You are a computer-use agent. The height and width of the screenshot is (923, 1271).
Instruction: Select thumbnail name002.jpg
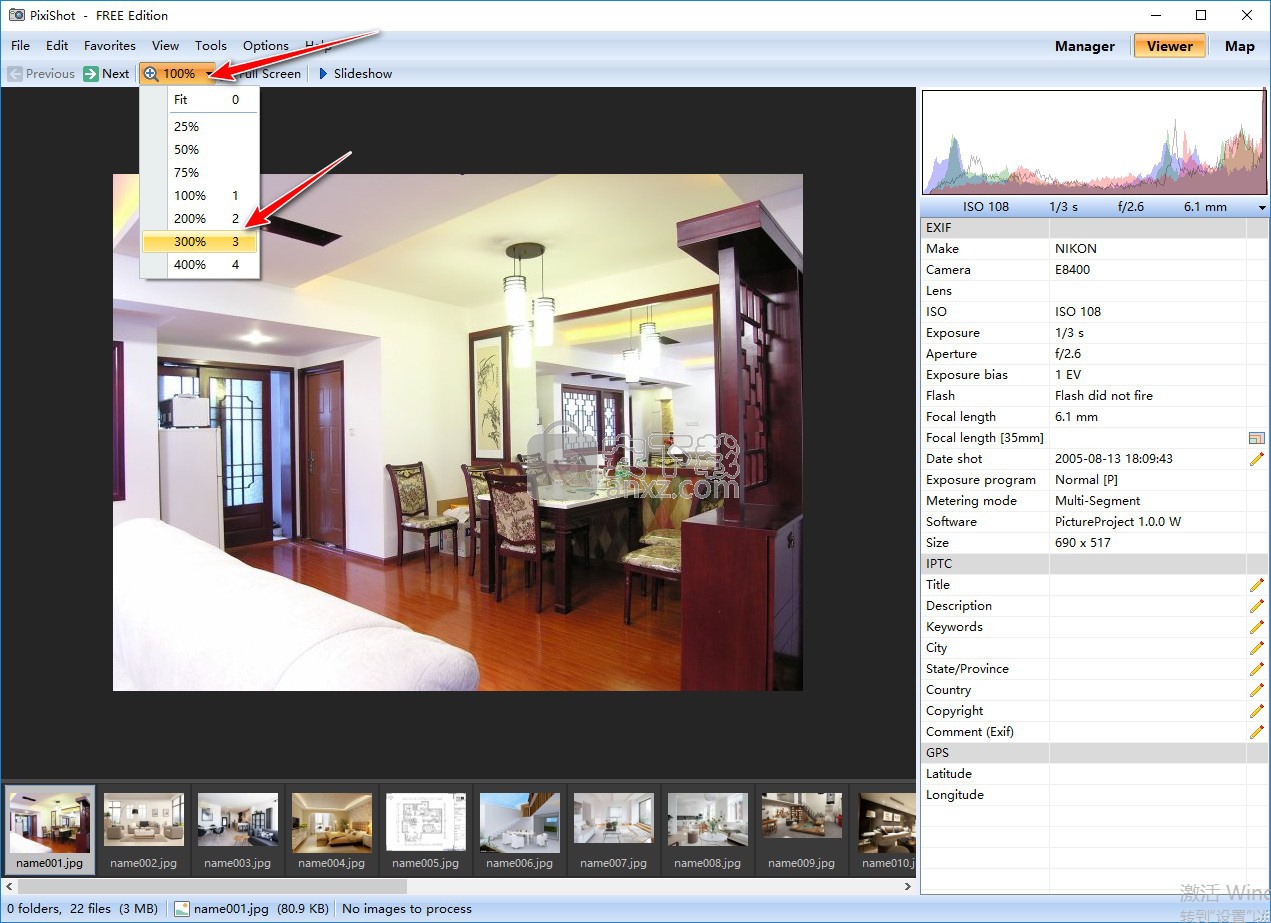tap(144, 830)
